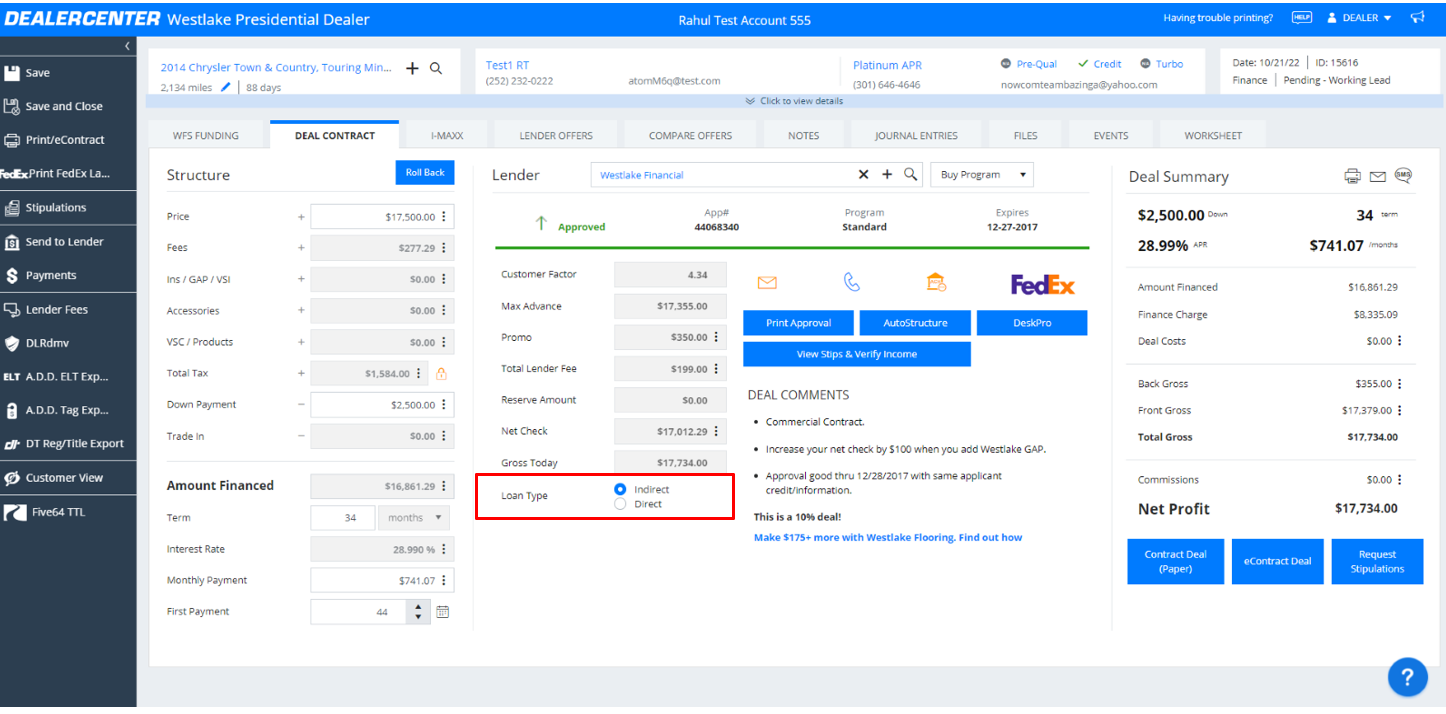Click the orange email envelope icon
The image size is (1446, 714).
coord(767,283)
